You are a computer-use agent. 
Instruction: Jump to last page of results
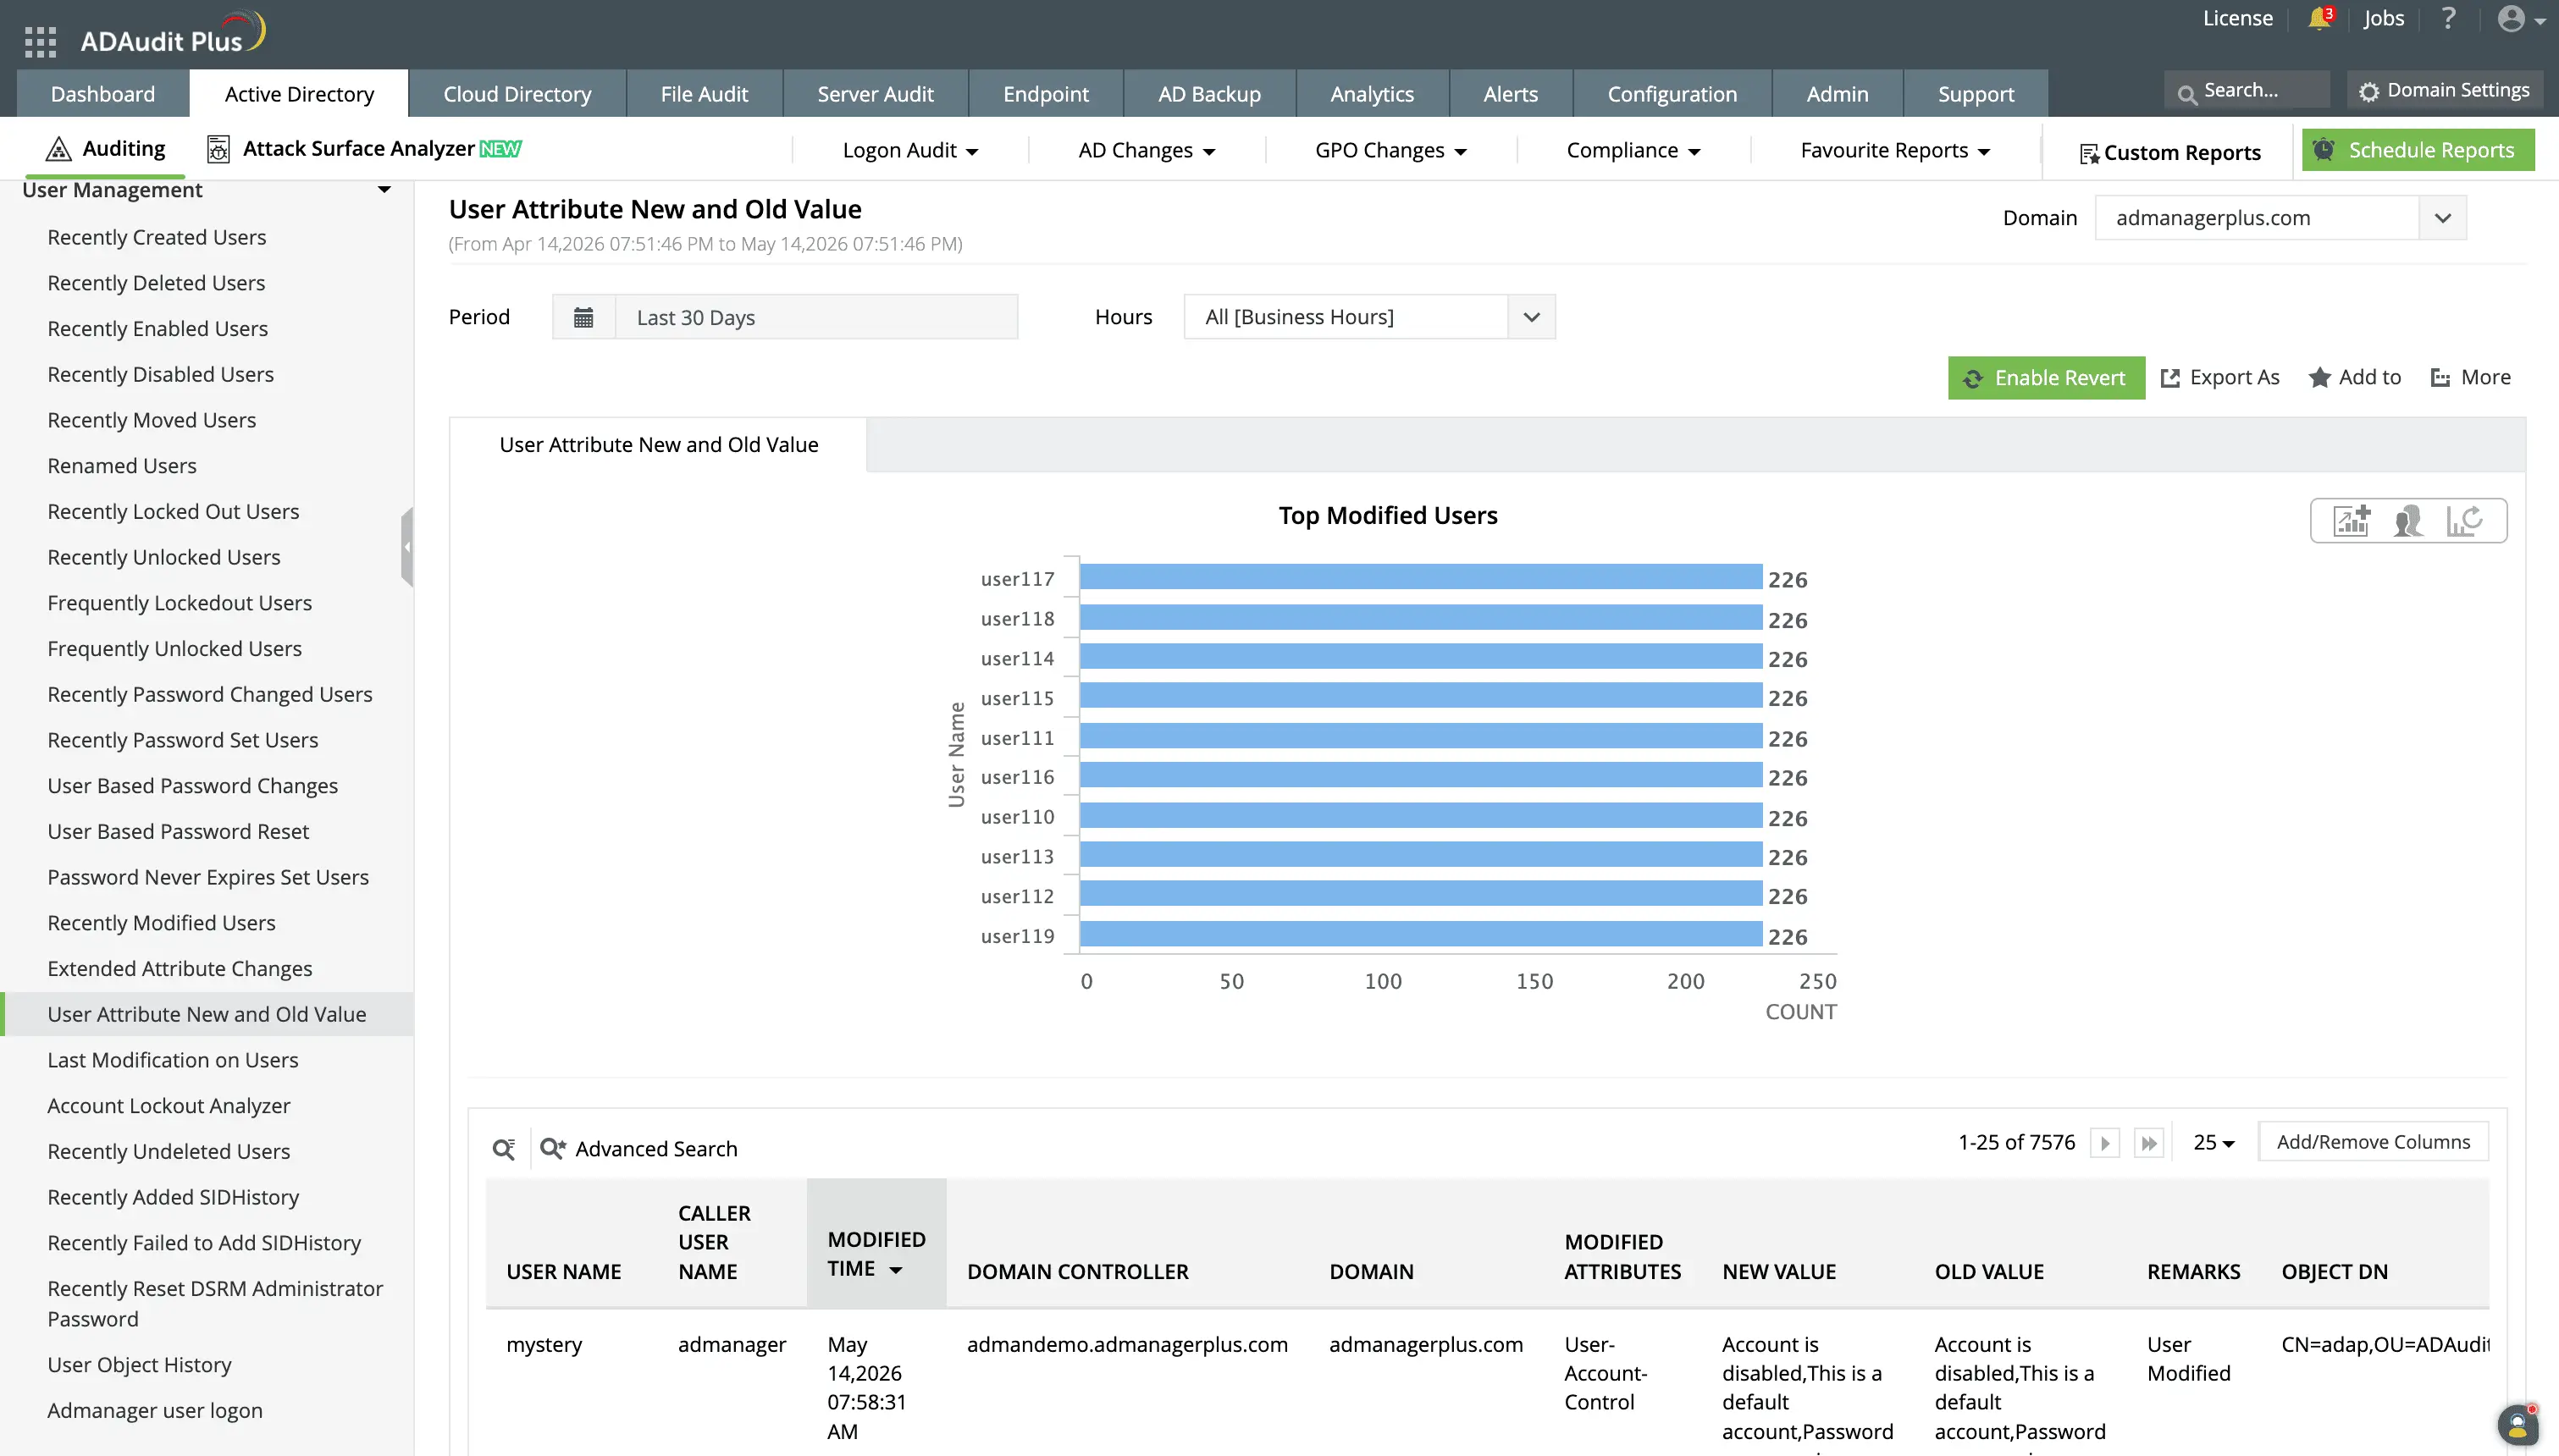[2148, 1143]
